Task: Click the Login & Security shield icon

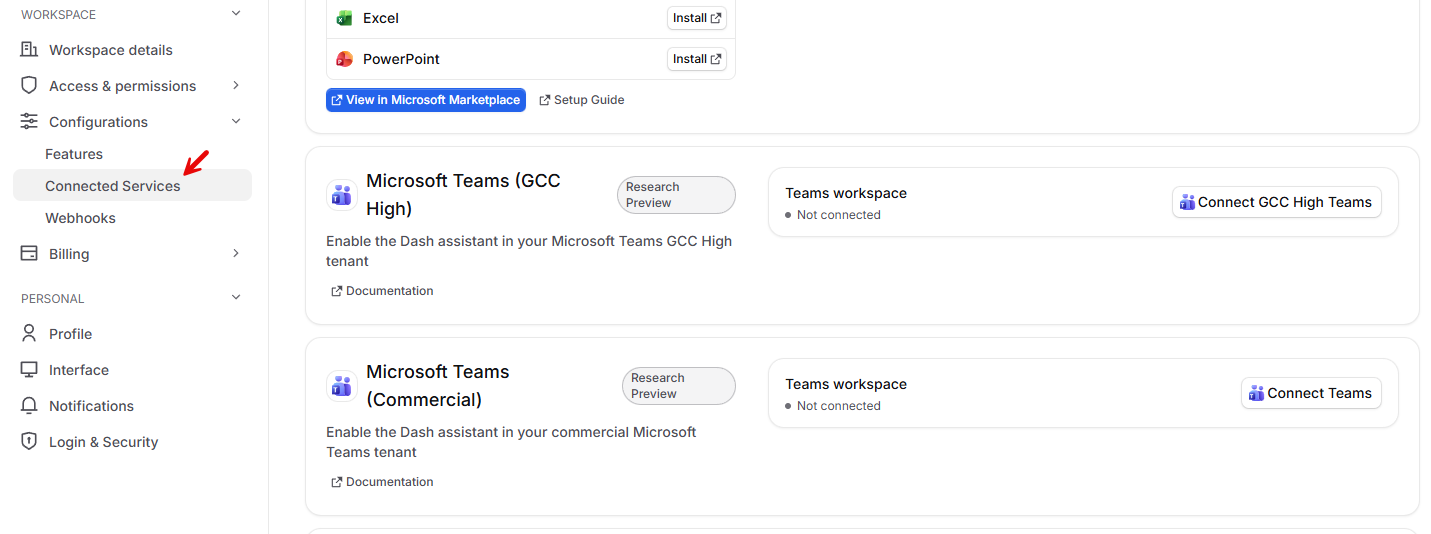Action: (x=29, y=442)
